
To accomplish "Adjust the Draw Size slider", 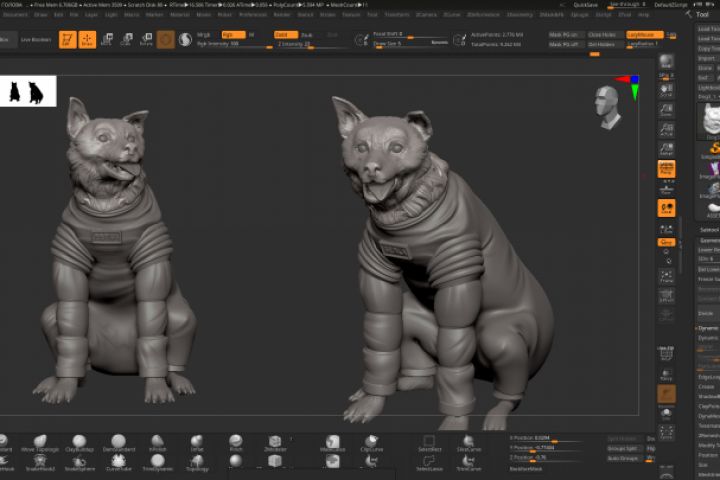I will tap(401, 45).
